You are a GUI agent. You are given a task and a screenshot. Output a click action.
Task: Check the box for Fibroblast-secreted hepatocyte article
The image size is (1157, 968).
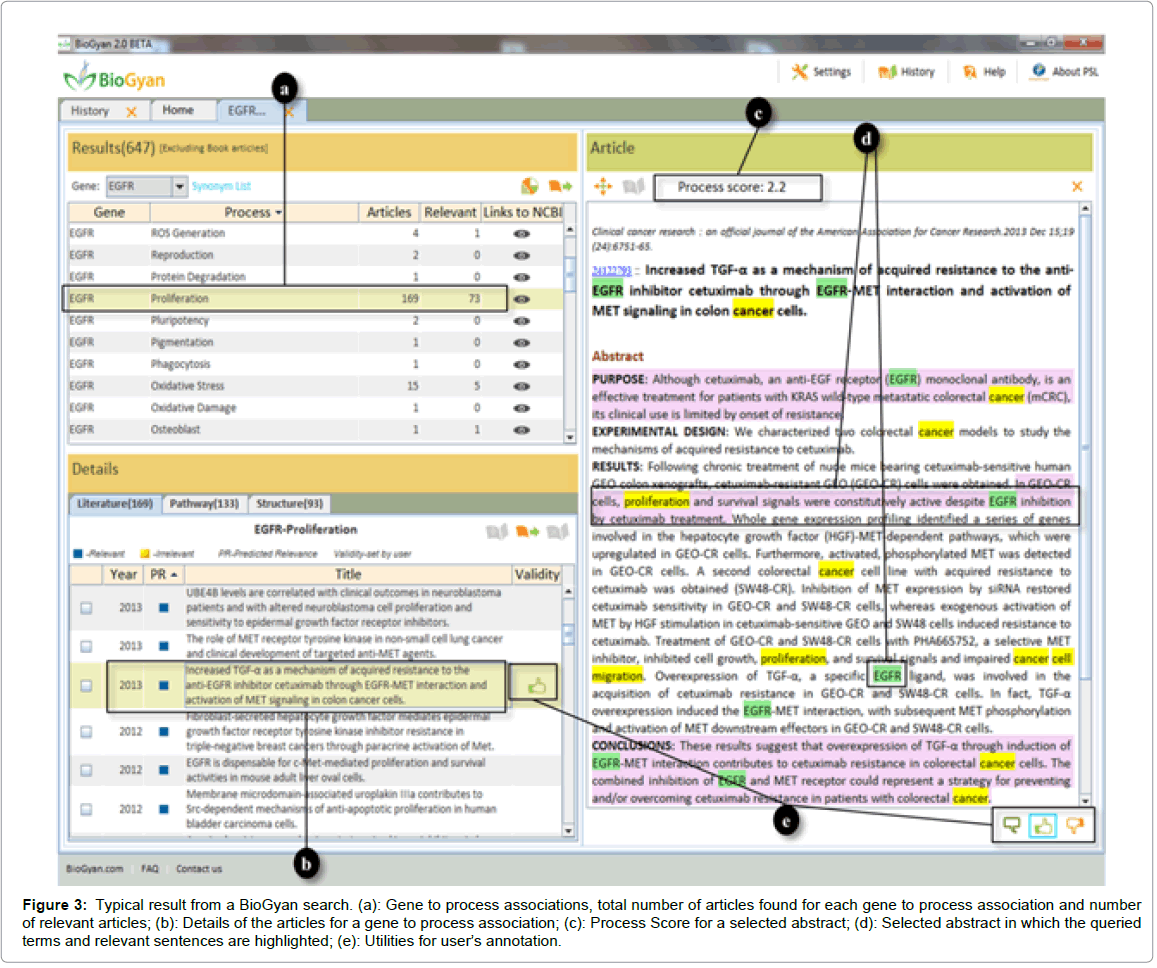tap(86, 733)
